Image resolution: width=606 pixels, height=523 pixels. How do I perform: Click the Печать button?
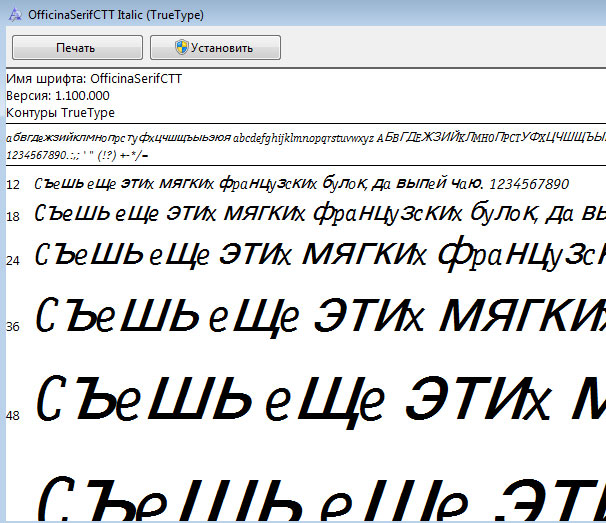click(77, 48)
